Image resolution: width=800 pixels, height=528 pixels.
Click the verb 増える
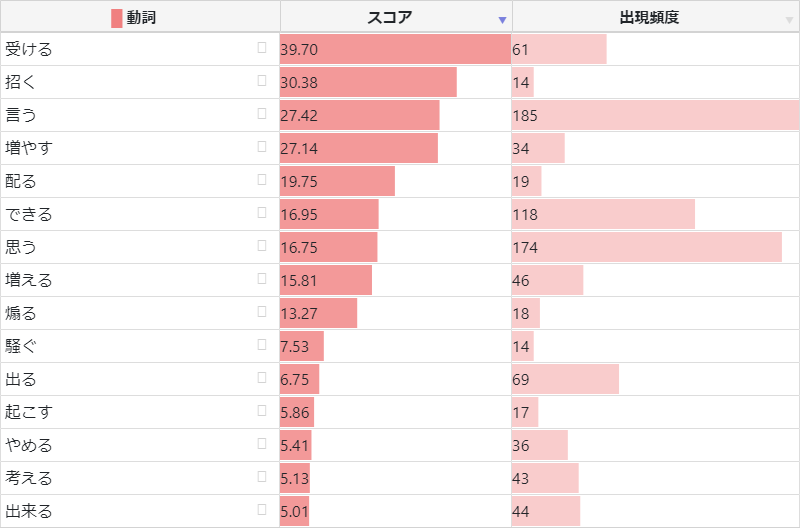pyautogui.click(x=28, y=280)
